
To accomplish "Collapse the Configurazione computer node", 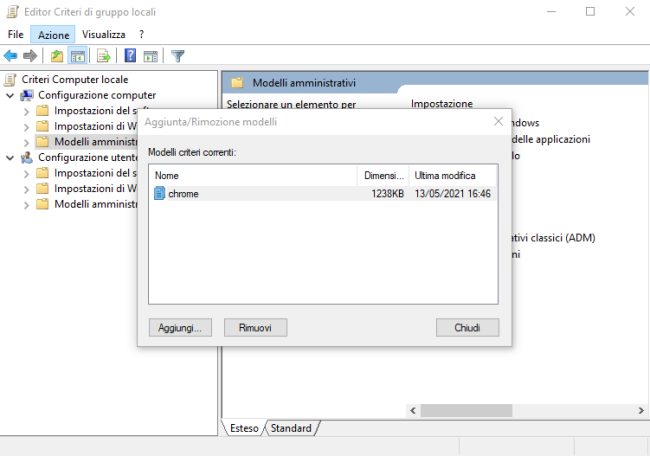I will point(10,95).
